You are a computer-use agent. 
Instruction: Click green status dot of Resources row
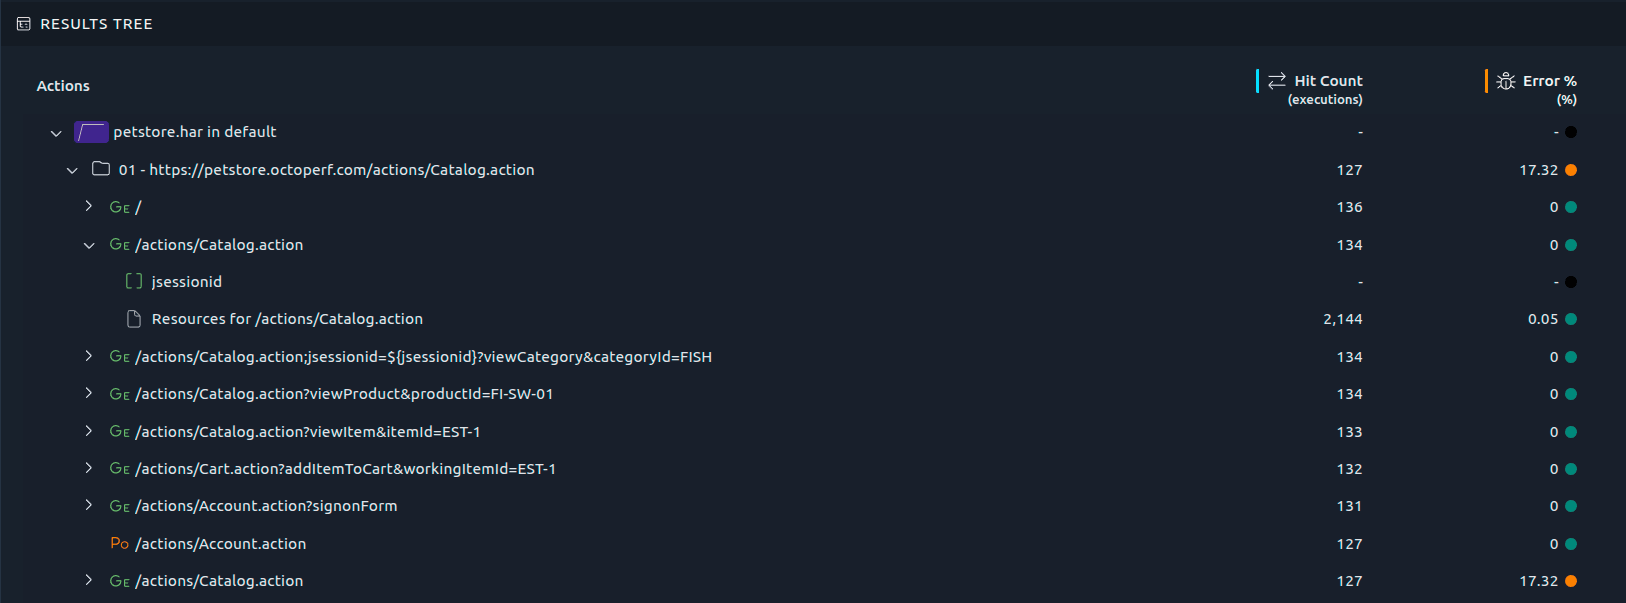click(1571, 319)
